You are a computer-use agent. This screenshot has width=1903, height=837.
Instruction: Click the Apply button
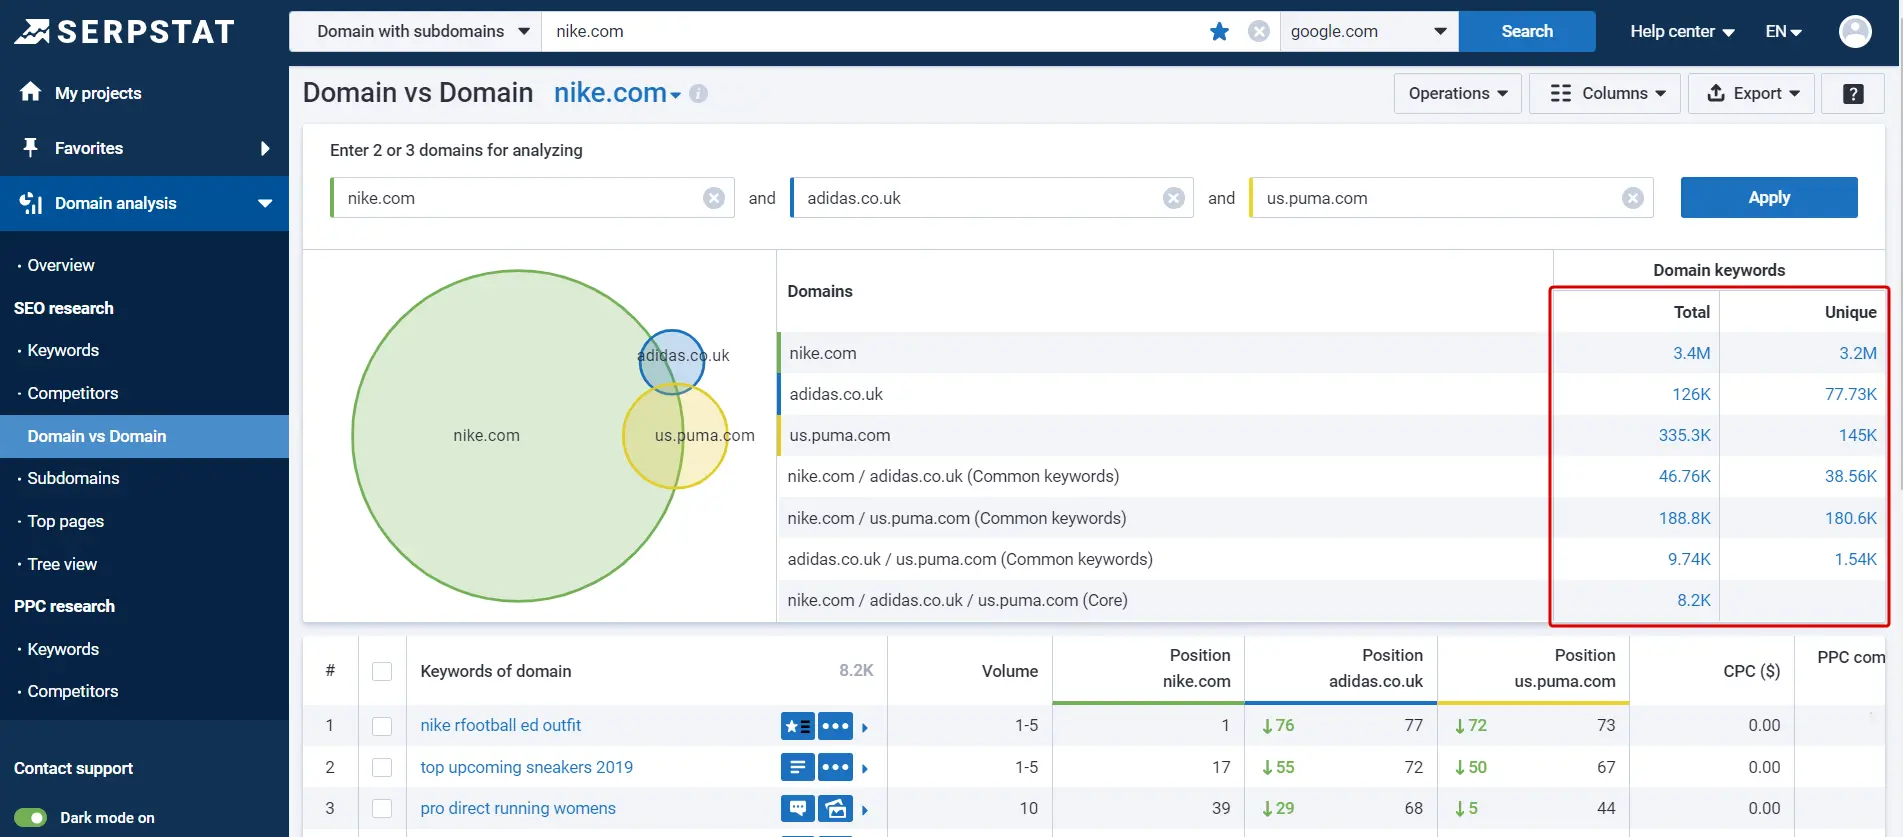pyautogui.click(x=1769, y=197)
